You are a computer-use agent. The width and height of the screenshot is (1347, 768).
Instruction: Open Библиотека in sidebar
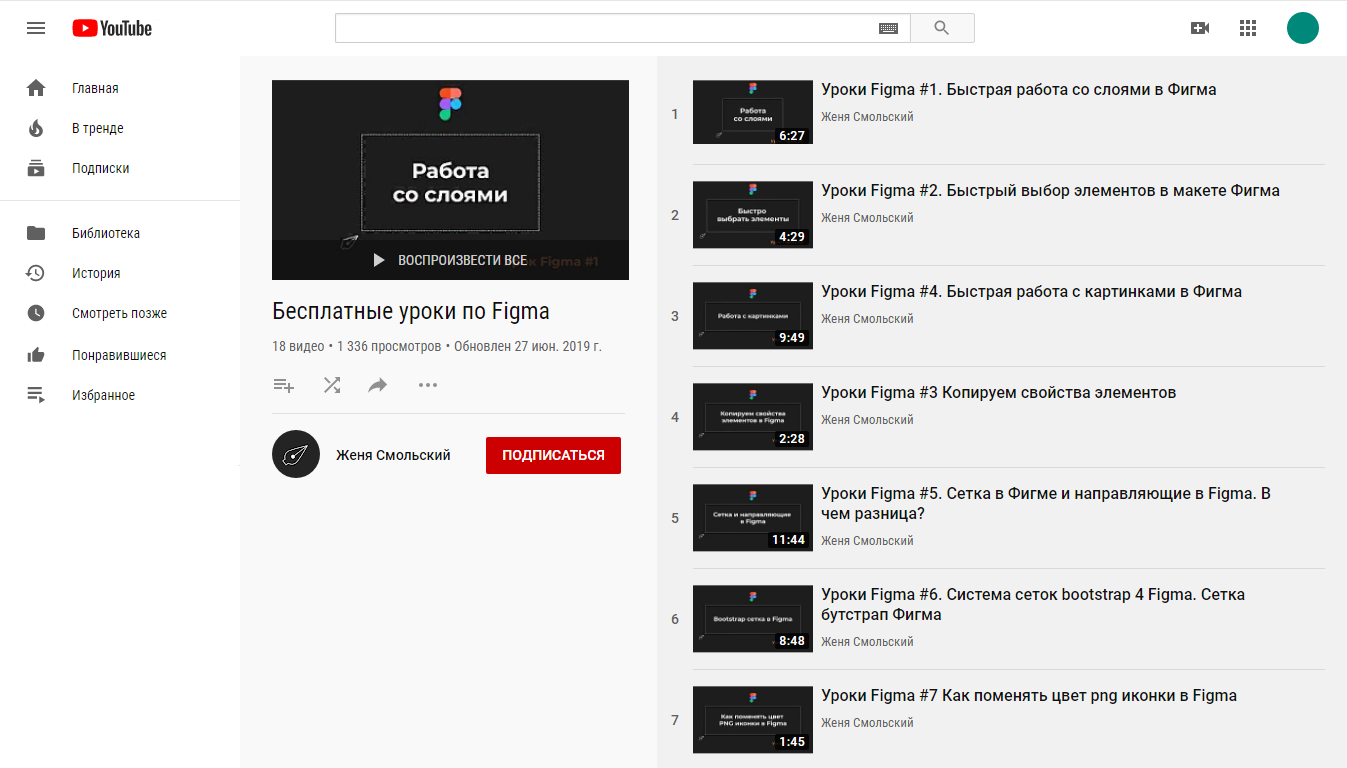point(106,233)
